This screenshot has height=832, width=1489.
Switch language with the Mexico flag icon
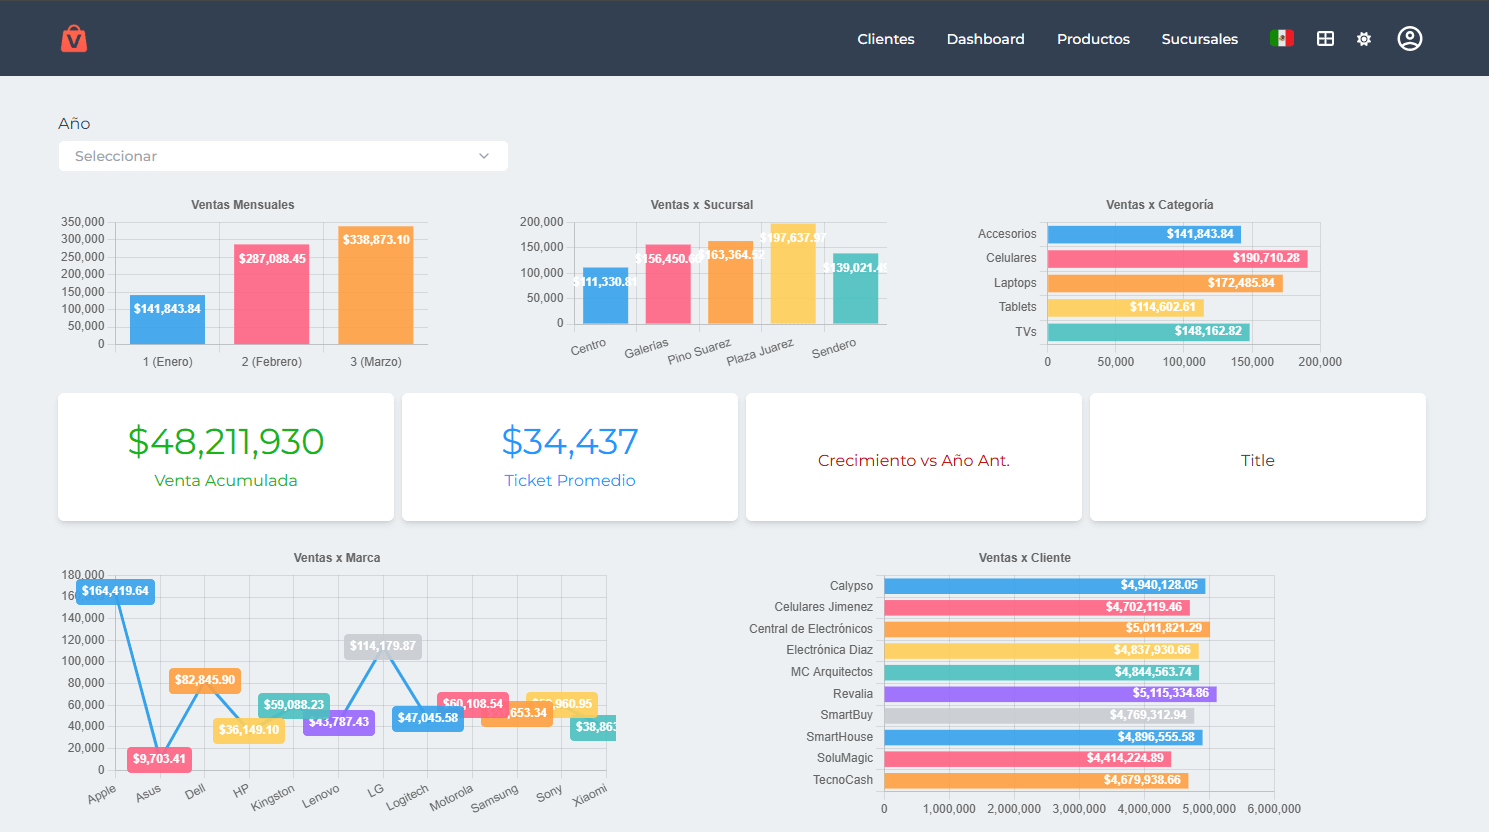[x=1281, y=39]
